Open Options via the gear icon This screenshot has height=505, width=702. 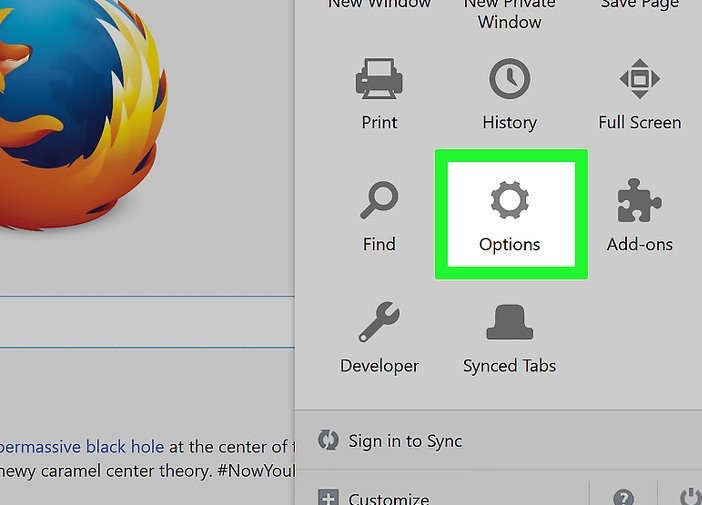point(509,202)
